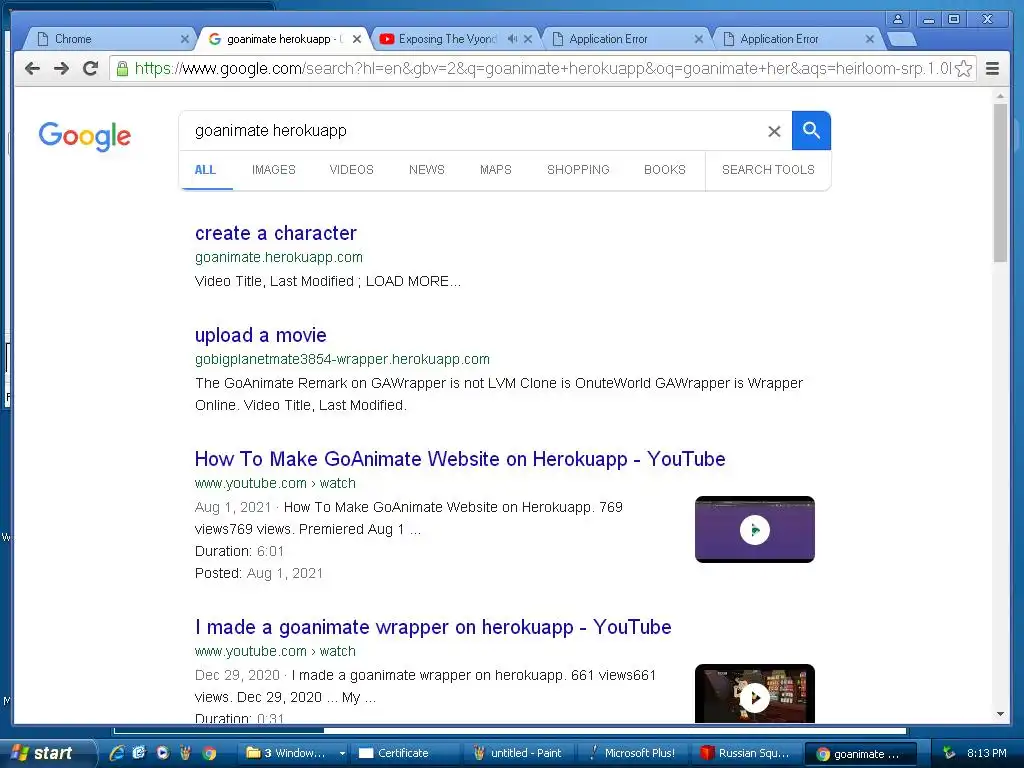Click the scrollbar down arrow
The image size is (1024, 768).
pyautogui.click(x=1000, y=714)
